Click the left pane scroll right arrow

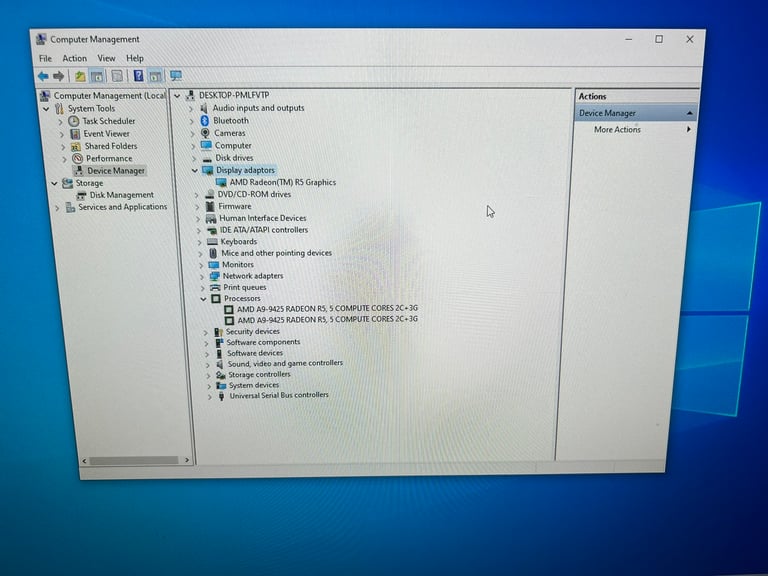click(187, 460)
